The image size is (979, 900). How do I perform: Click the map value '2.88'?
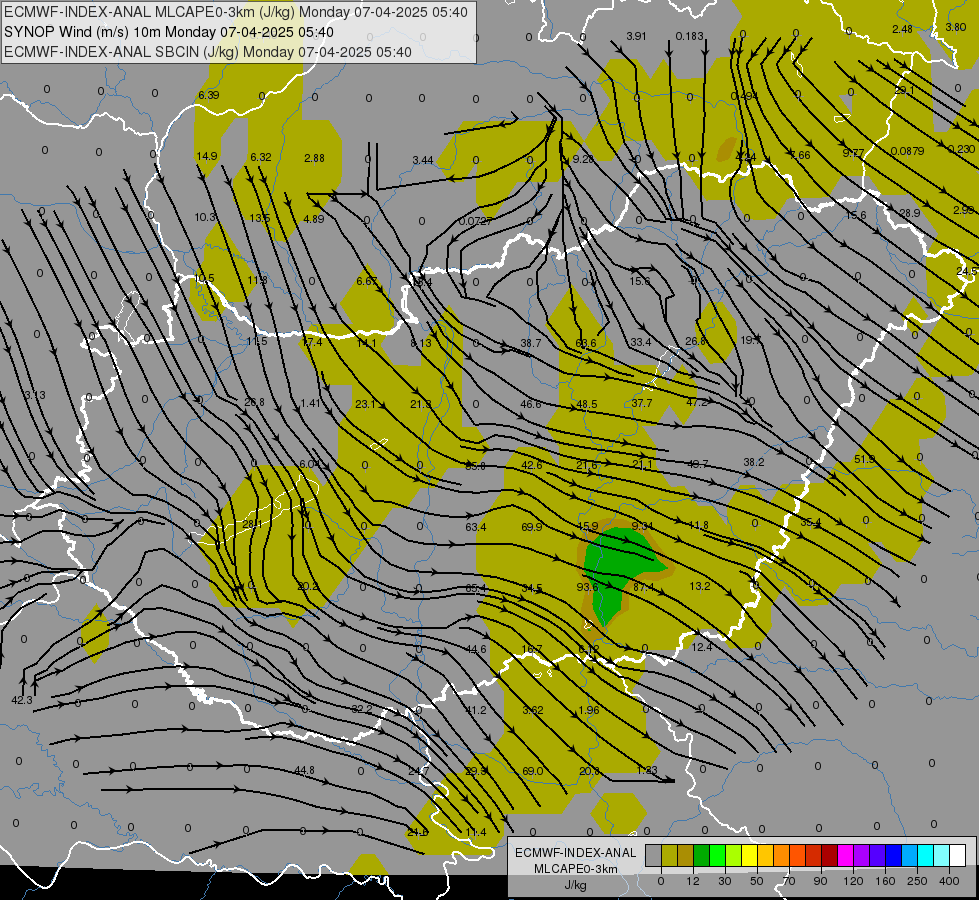(314, 158)
